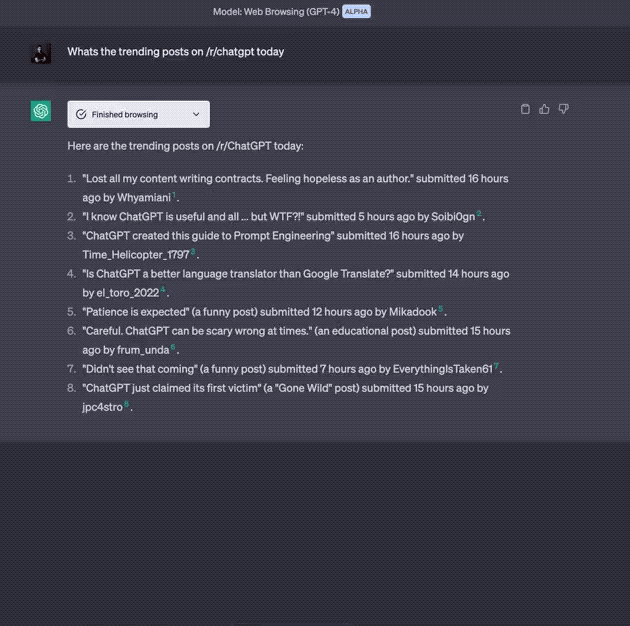This screenshot has height=626, width=630.
Task: Open citation 8 after jpc4stro
Action: pos(127,404)
